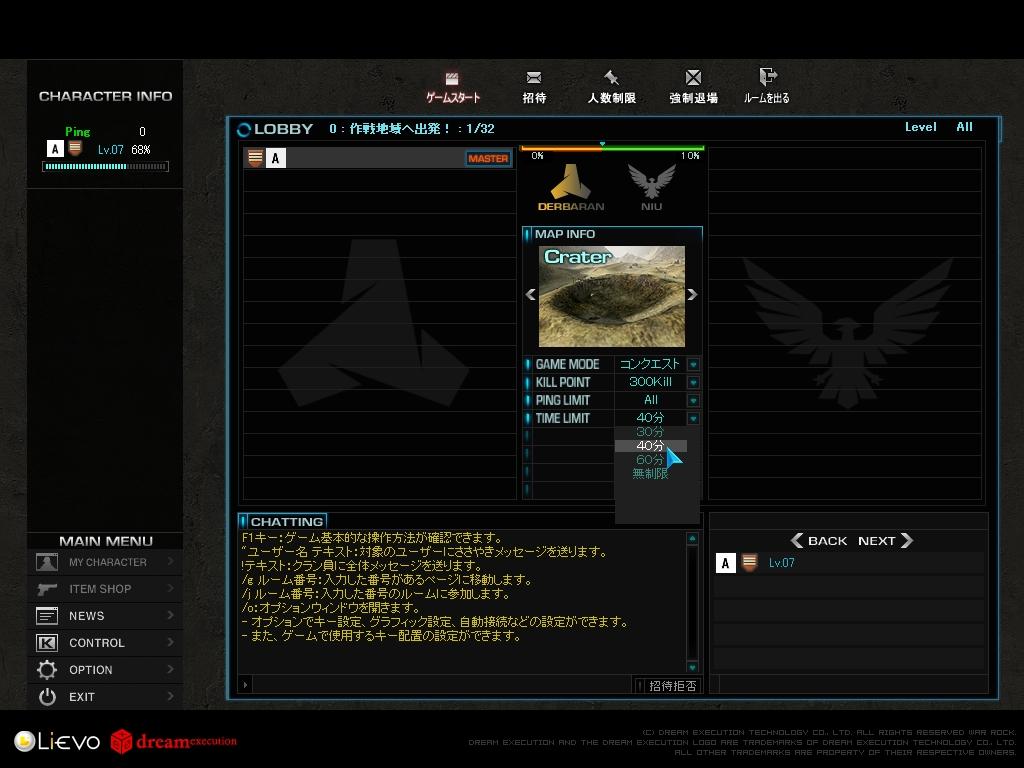Viewport: 1024px width, 768px height.
Task: Click the team balance bar above emblems
Action: pyautogui.click(x=612, y=148)
